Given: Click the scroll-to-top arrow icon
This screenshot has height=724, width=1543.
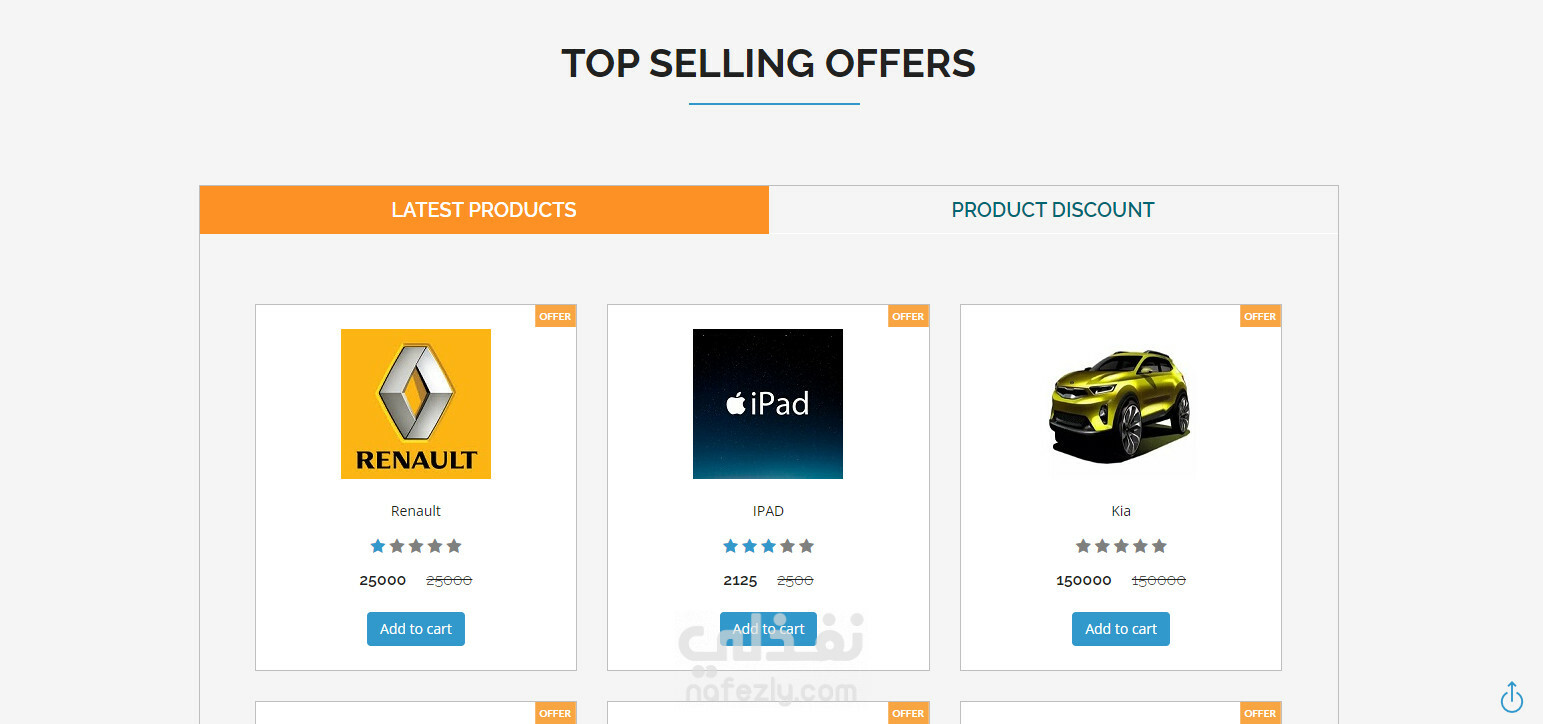Looking at the screenshot, I should 1511,697.
